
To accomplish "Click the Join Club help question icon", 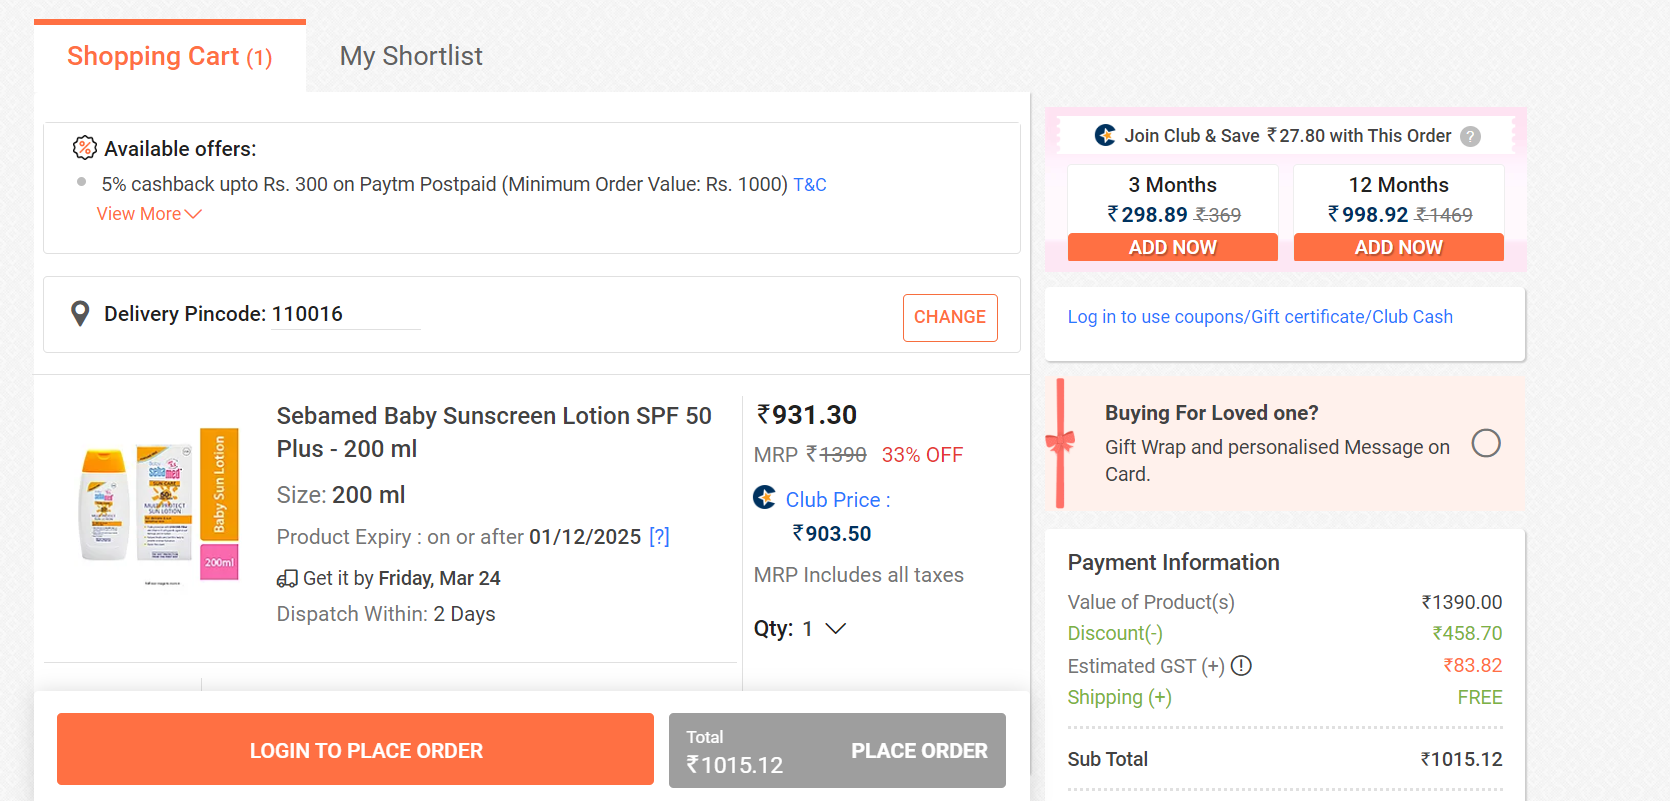I will pyautogui.click(x=1470, y=136).
